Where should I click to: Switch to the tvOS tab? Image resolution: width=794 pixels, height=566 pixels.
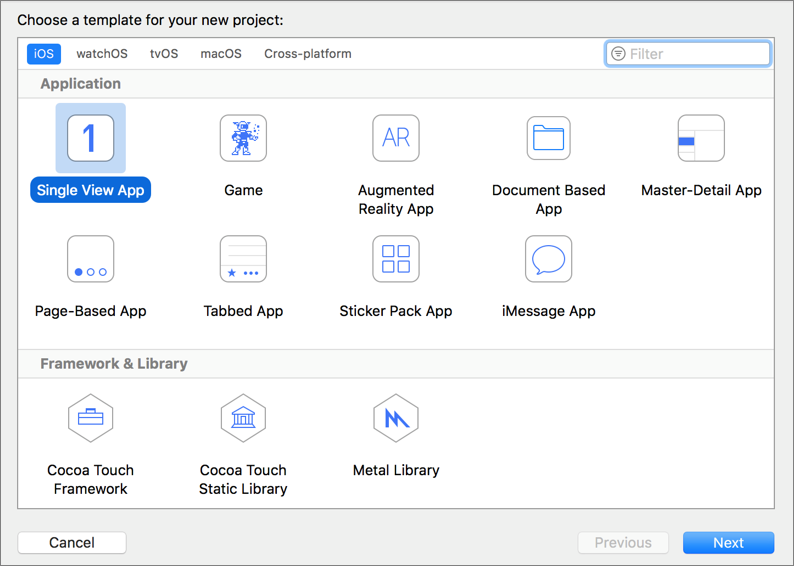click(x=164, y=54)
